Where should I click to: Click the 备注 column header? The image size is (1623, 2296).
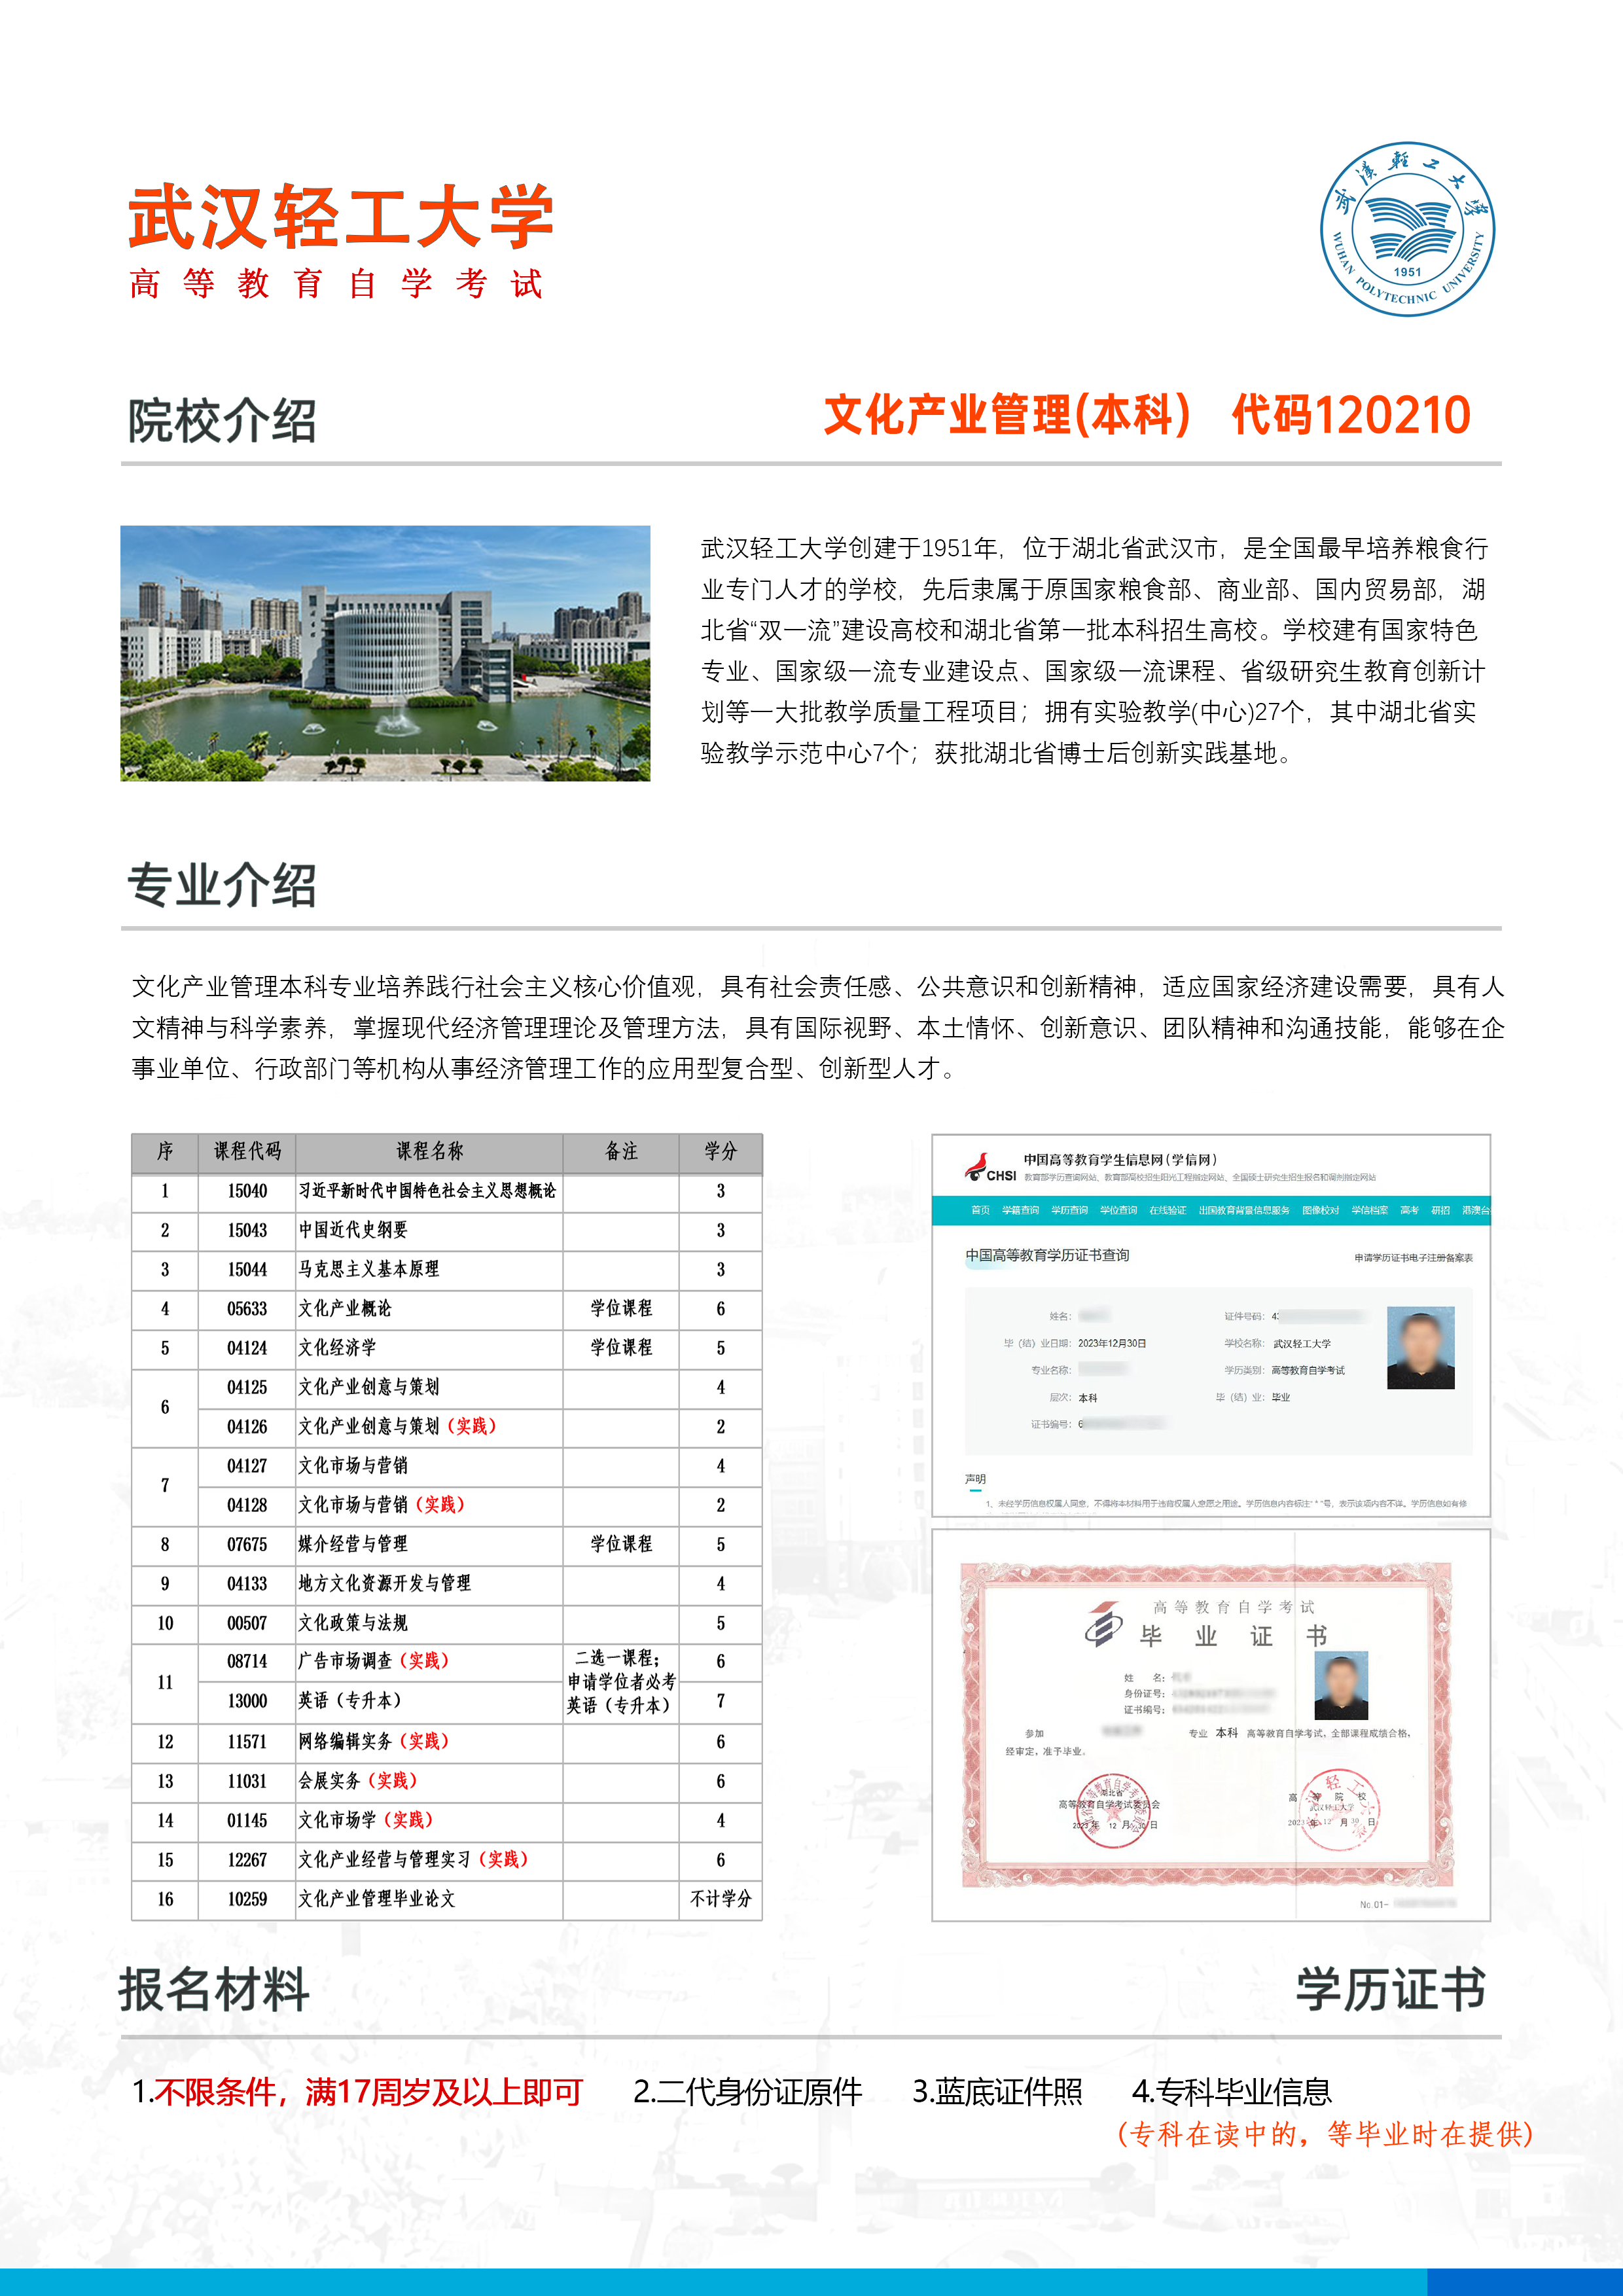click(621, 1152)
